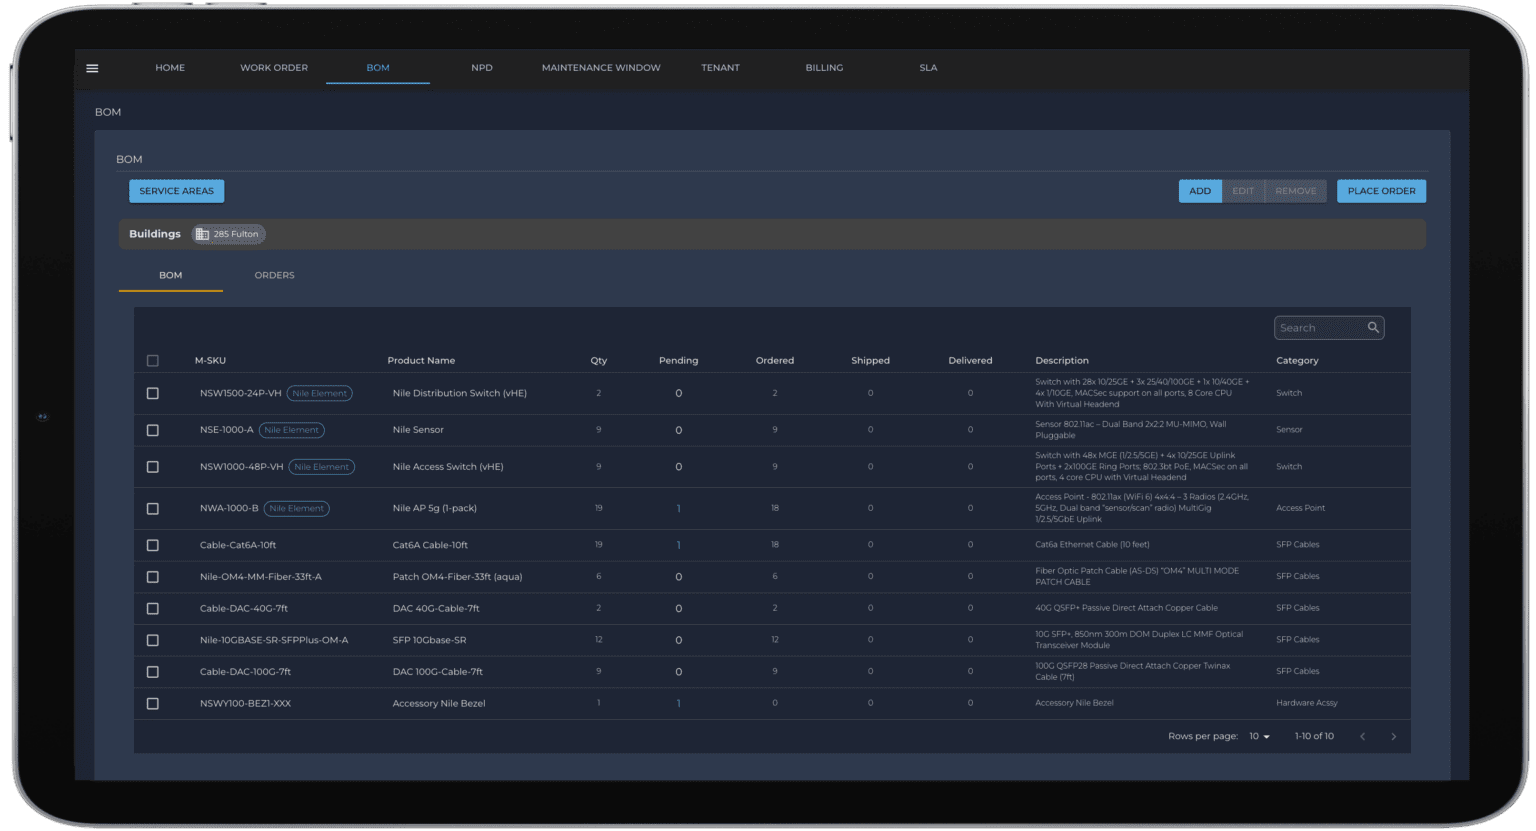The height and width of the screenshot is (831, 1536).
Task: Toggle the select-all header checkbox
Action: click(153, 361)
